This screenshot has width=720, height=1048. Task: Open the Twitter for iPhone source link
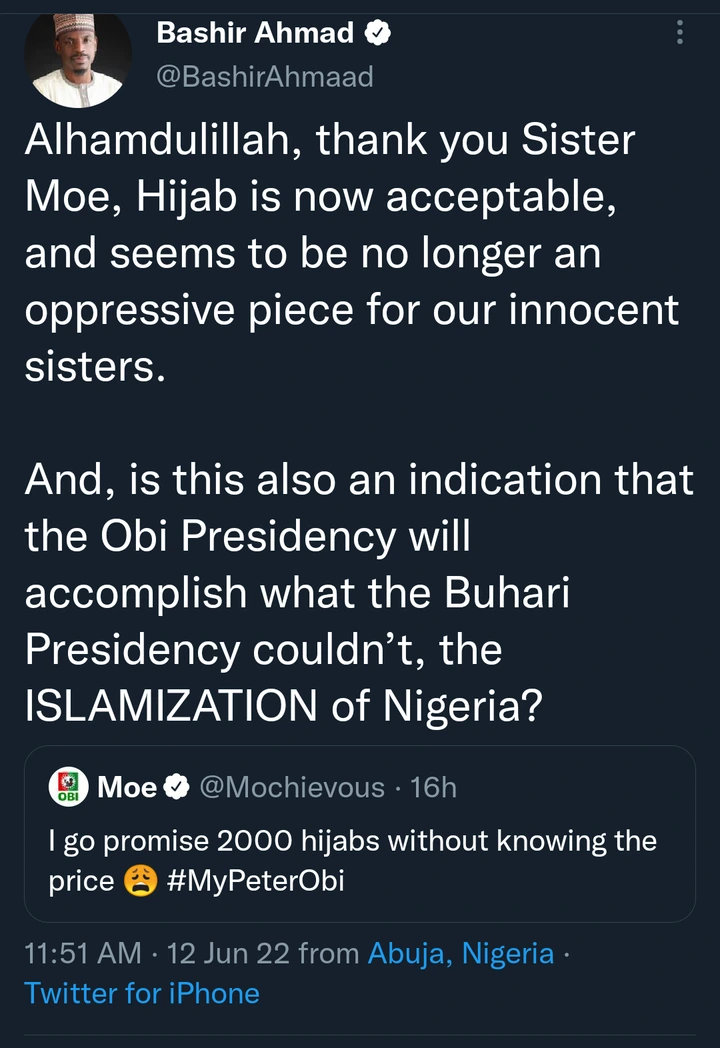(x=142, y=993)
